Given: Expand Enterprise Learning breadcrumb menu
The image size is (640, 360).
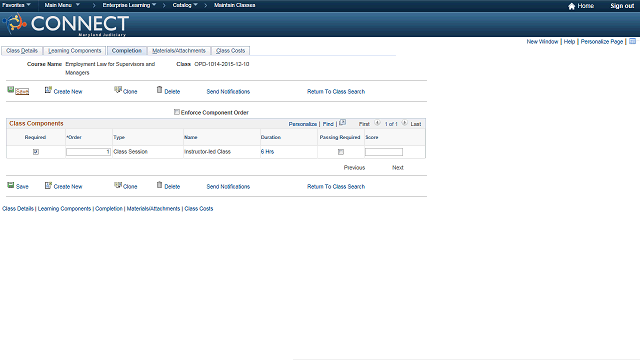Looking at the screenshot, I should [x=129, y=5].
